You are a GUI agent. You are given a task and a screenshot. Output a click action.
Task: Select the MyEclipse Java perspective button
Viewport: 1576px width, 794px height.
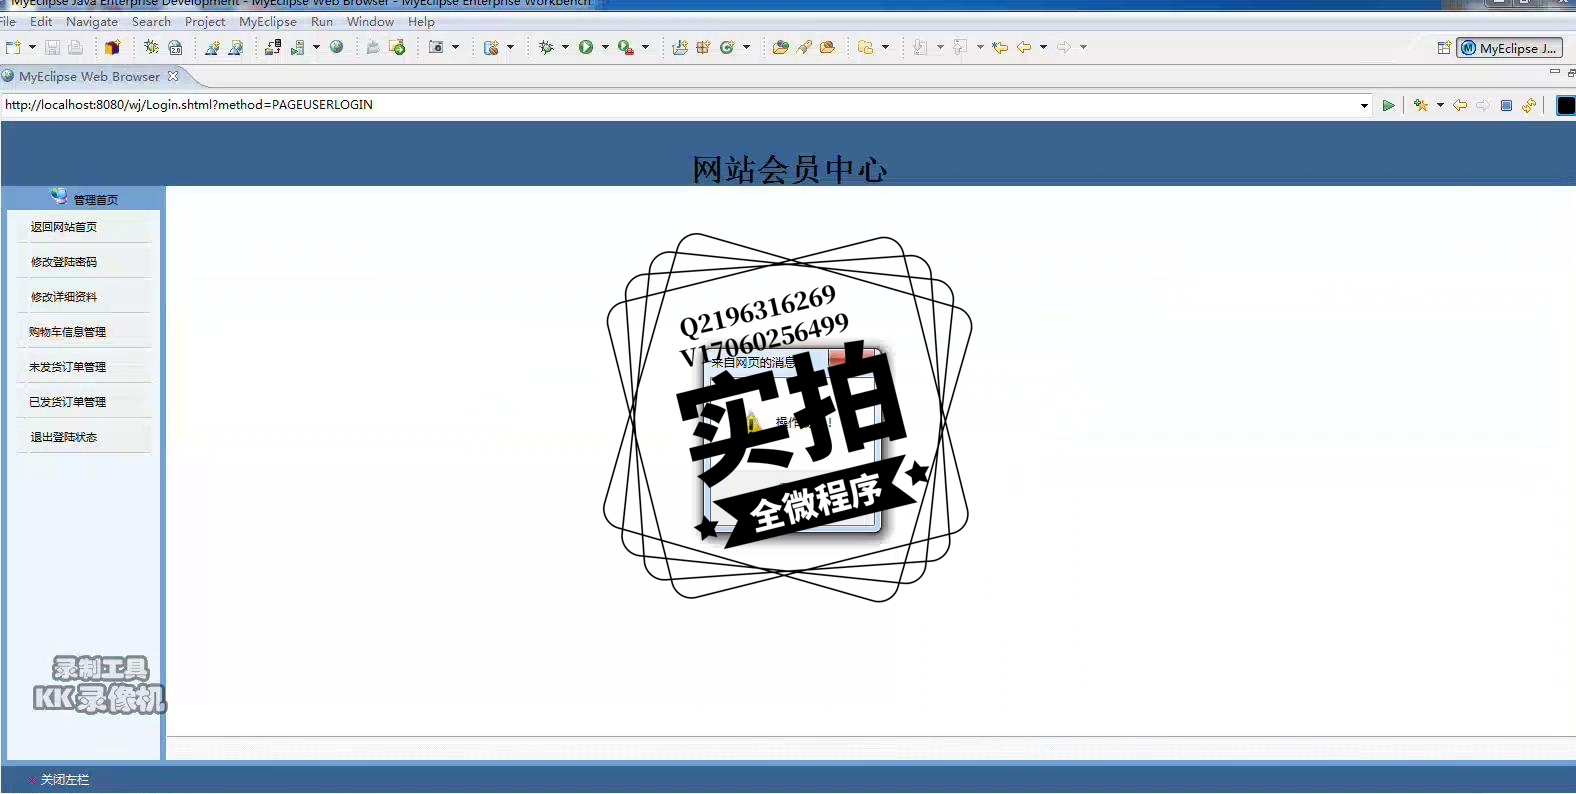(1509, 48)
